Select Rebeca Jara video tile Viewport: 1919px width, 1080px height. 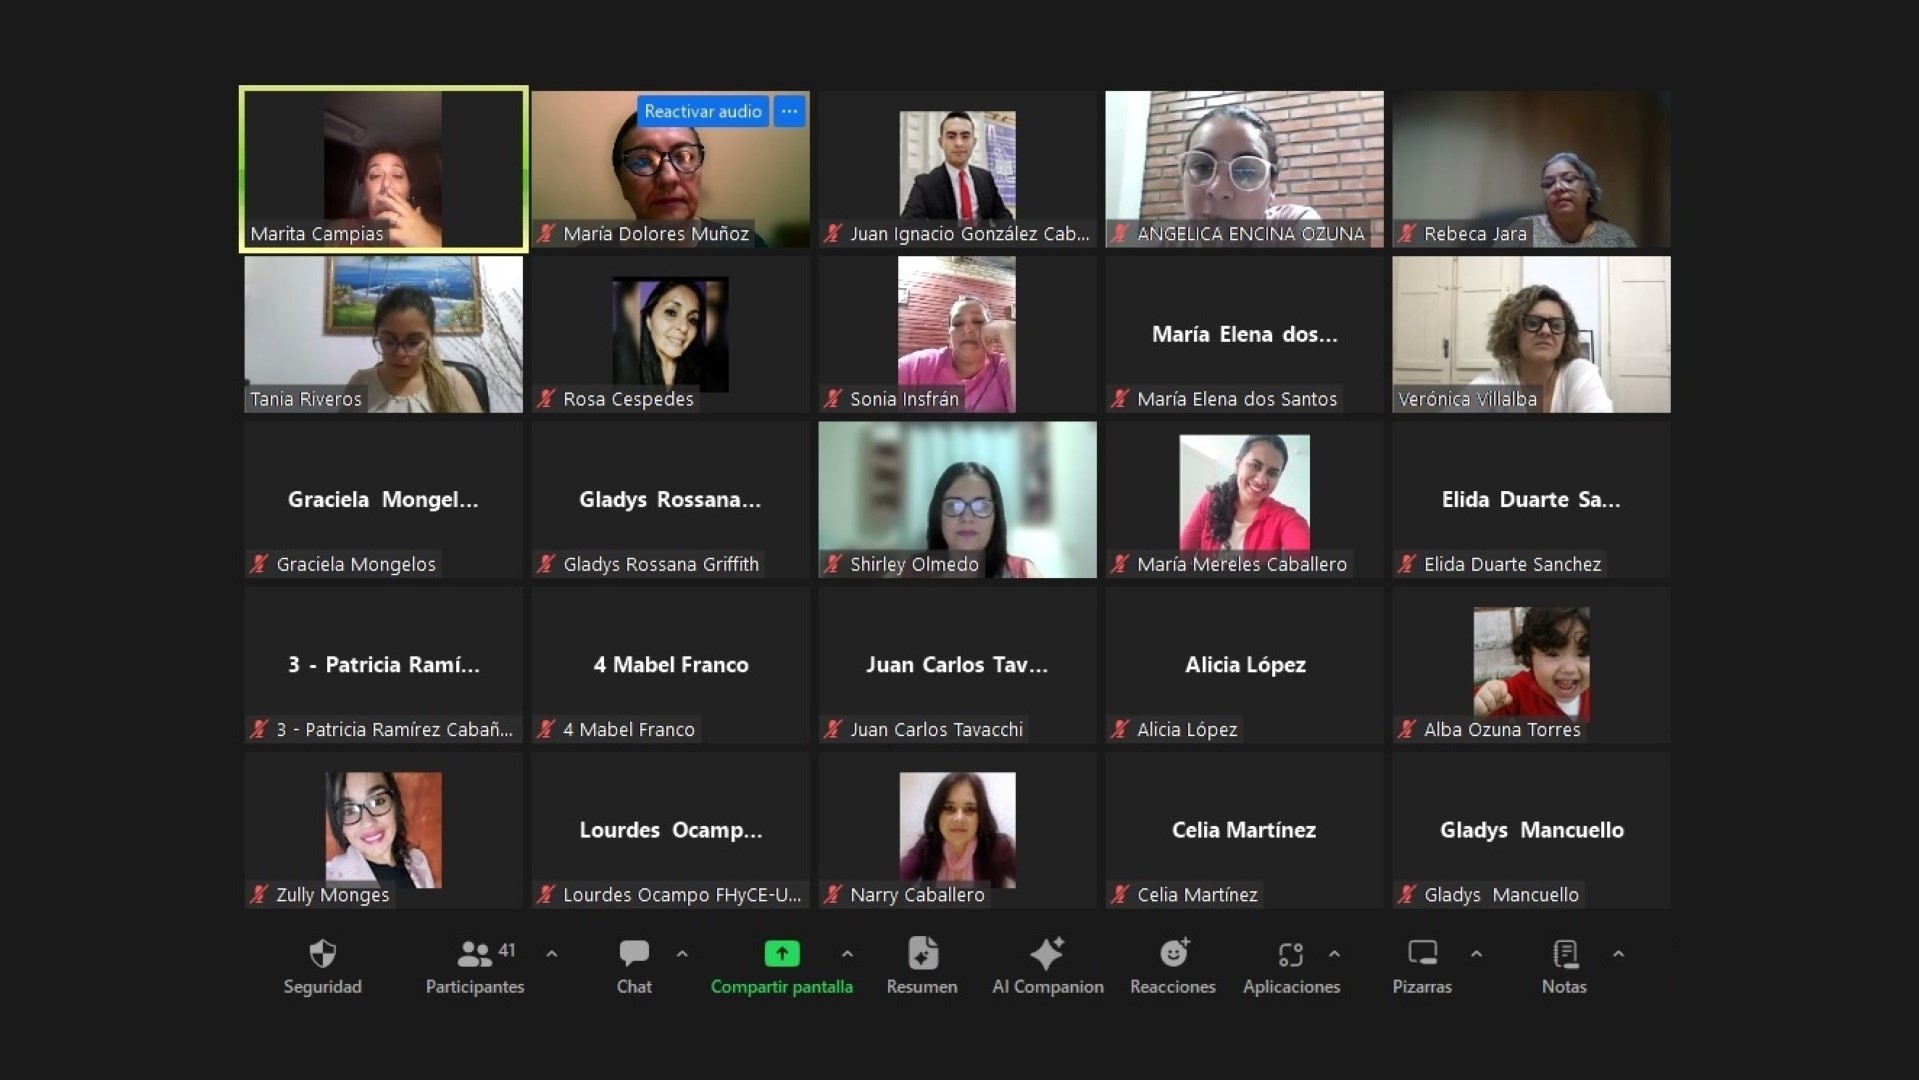(x=1531, y=169)
